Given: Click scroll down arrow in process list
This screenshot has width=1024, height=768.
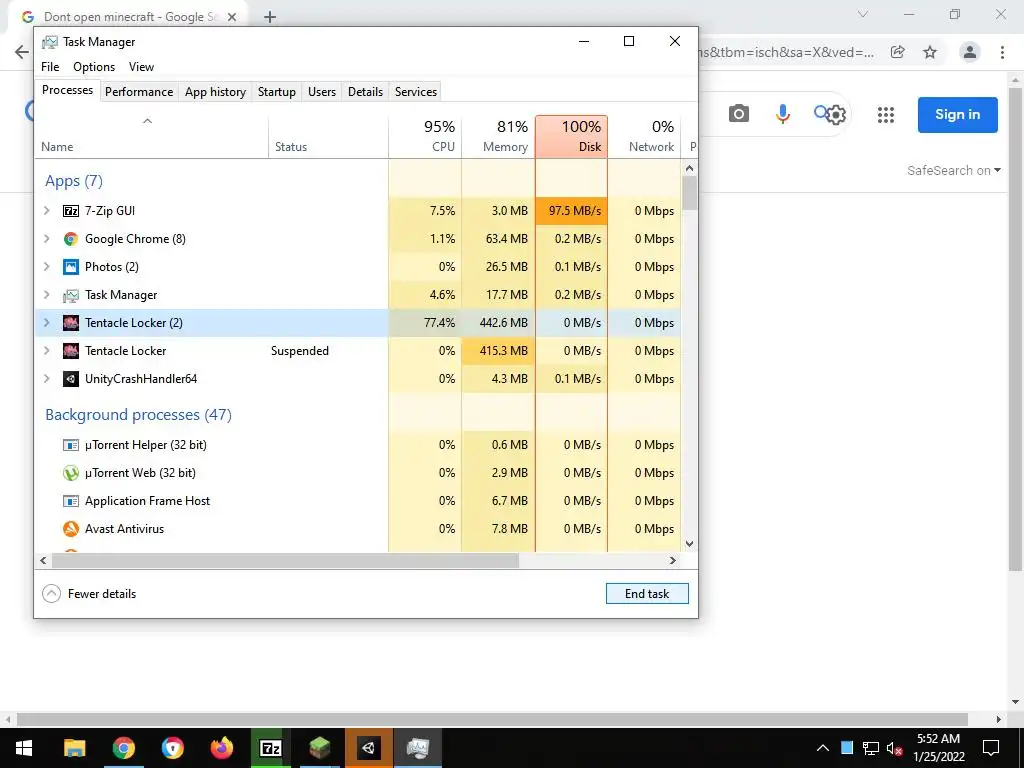Looking at the screenshot, I should (690, 544).
